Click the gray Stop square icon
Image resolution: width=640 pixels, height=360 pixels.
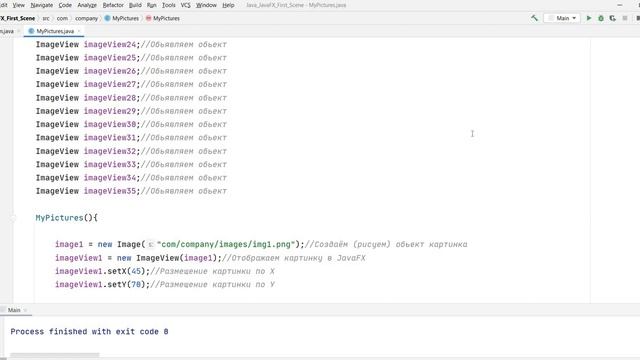coord(625,18)
